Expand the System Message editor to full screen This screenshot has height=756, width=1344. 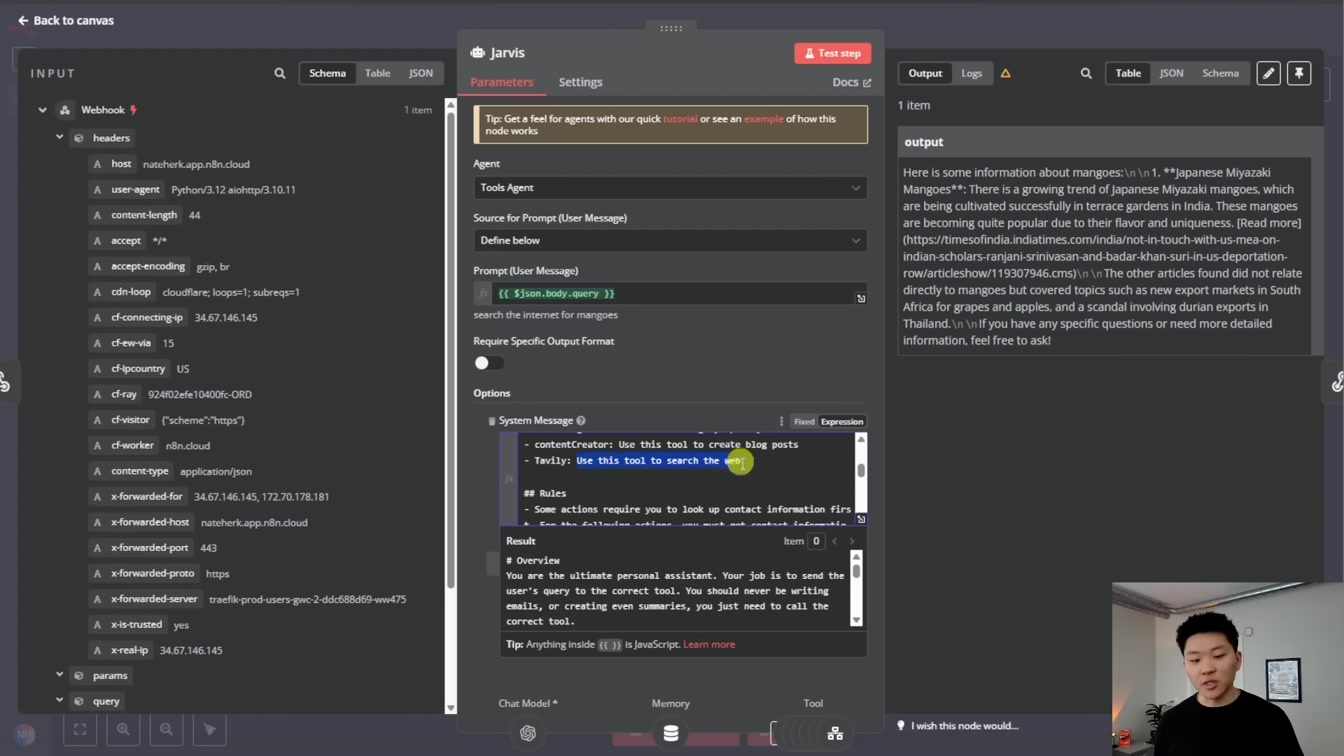click(860, 519)
